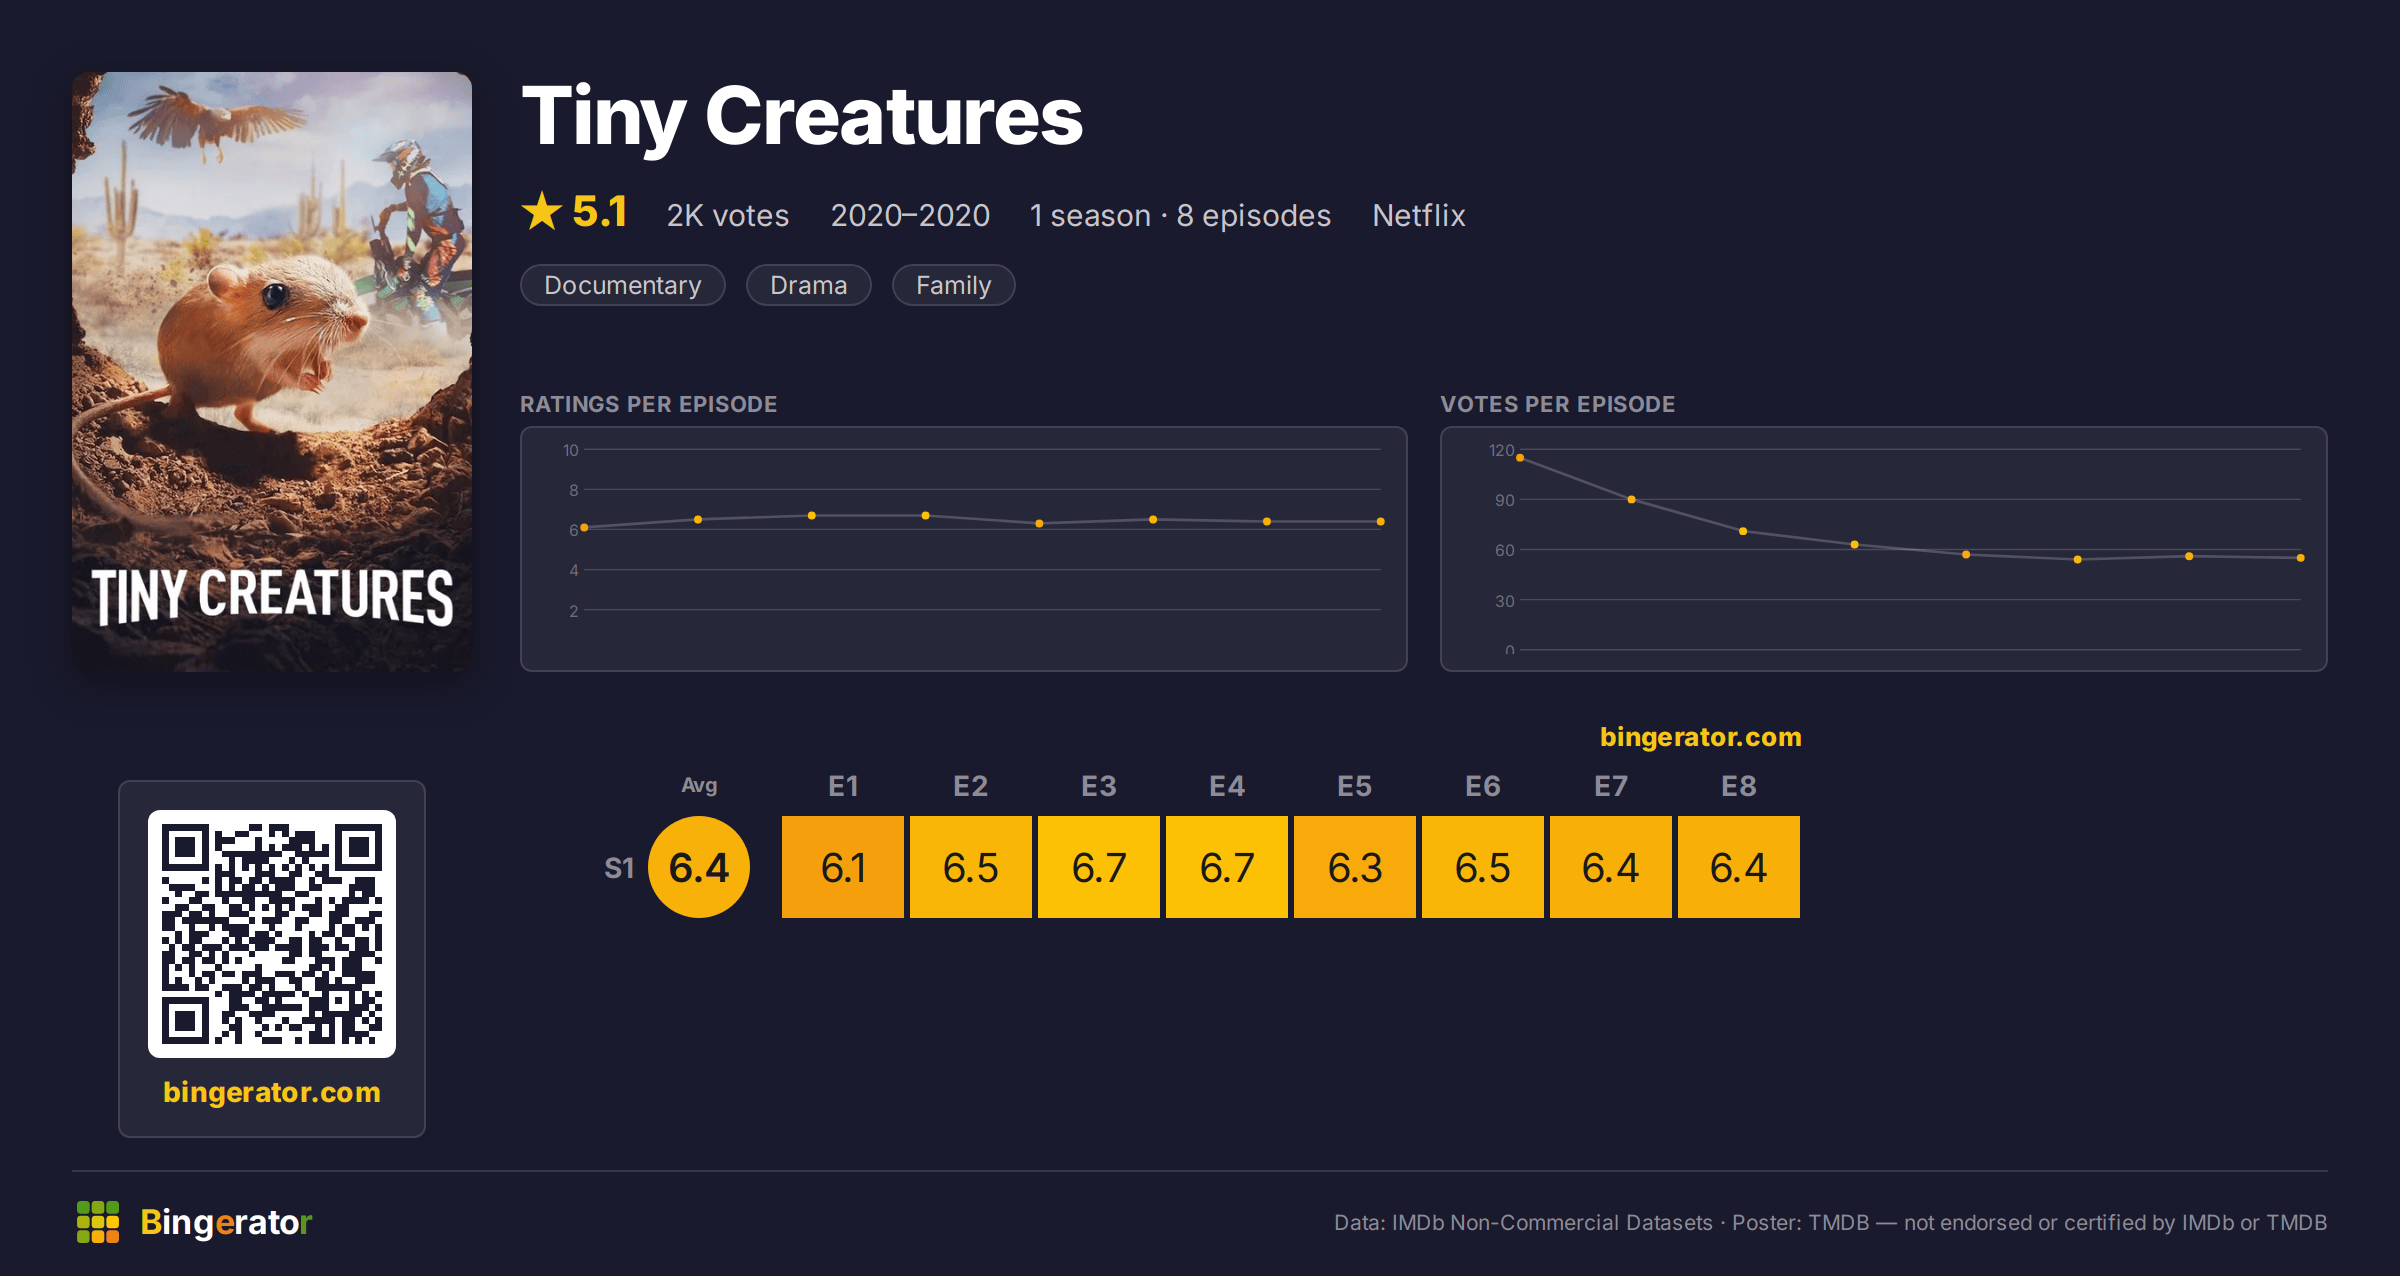Select the Drama genre tag
2400x1276 pixels.
coord(808,285)
